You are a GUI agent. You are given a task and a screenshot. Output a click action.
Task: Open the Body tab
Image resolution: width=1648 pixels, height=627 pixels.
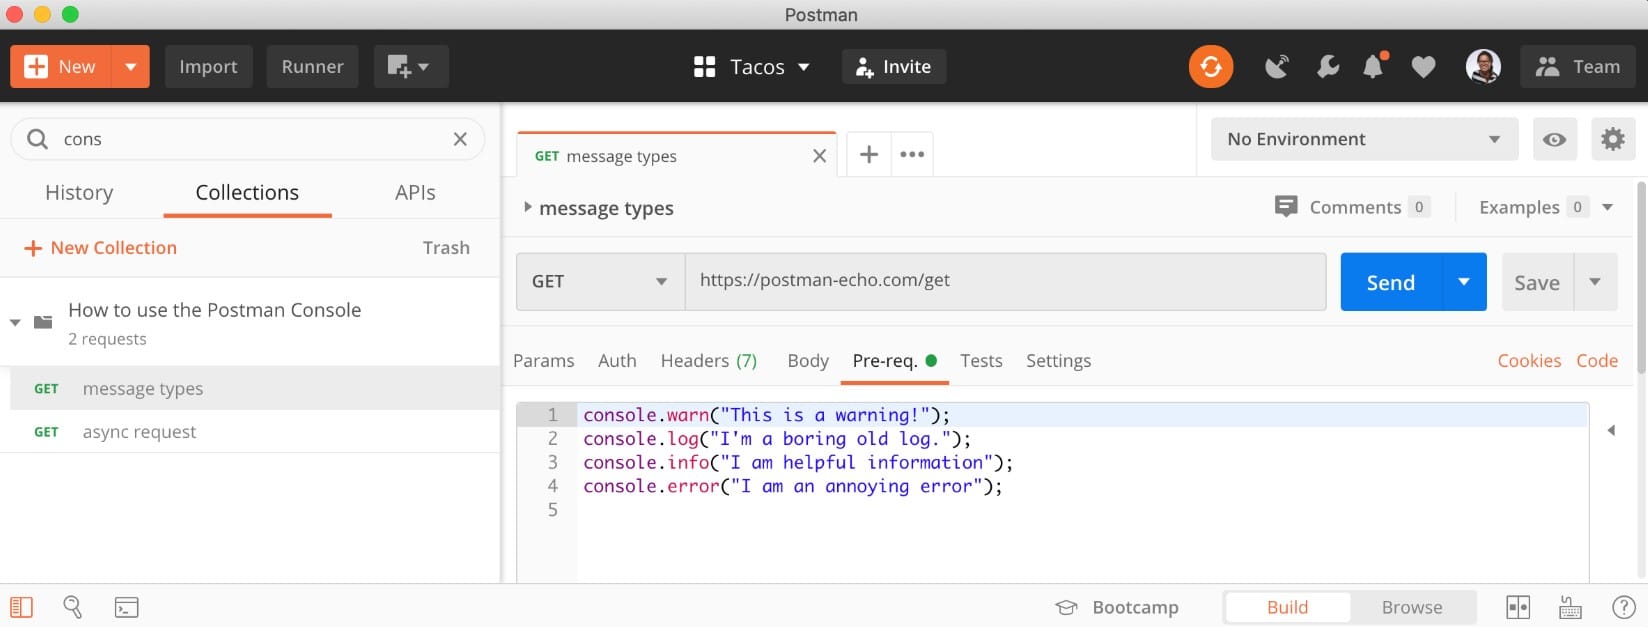(x=808, y=361)
